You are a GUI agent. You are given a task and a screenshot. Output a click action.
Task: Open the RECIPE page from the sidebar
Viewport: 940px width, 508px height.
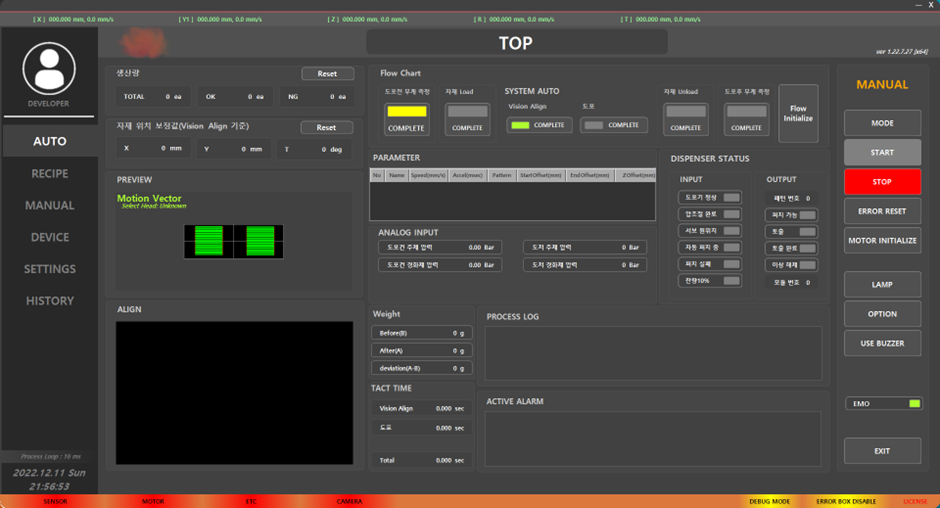(x=50, y=174)
